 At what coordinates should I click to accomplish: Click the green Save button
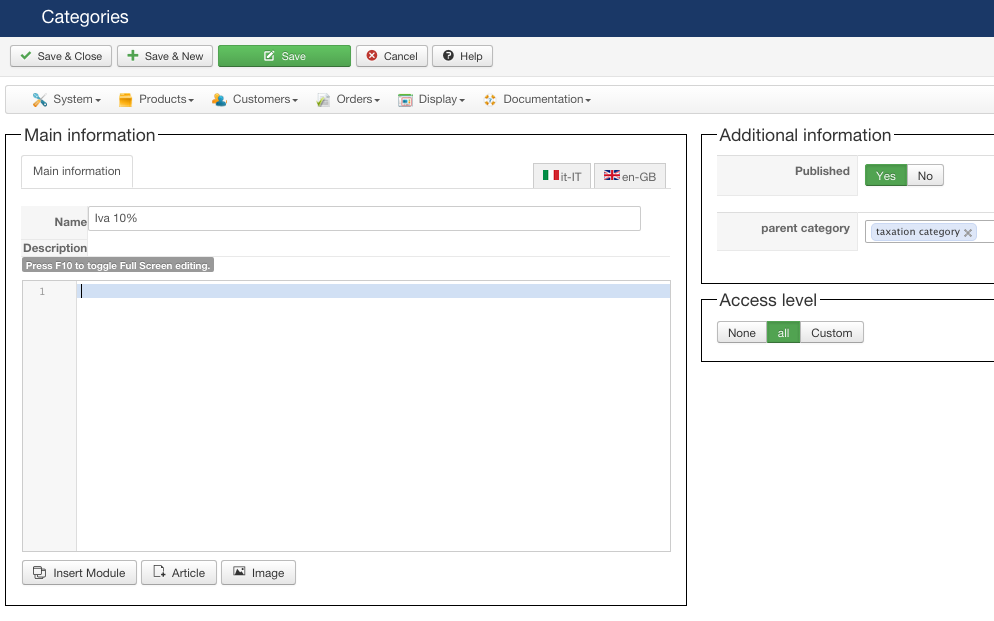pos(285,56)
